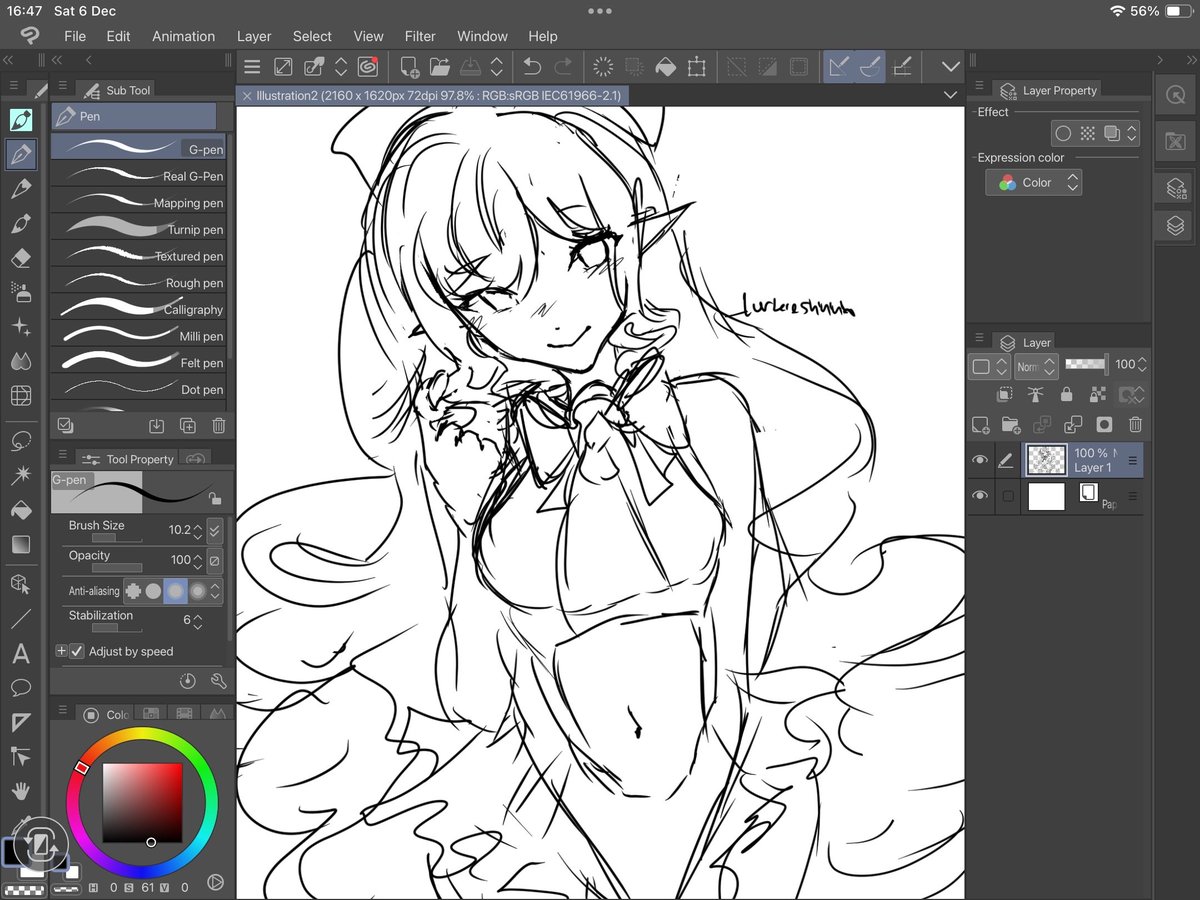
Task: Open the Effect options dropdown arrows
Action: 1131,133
